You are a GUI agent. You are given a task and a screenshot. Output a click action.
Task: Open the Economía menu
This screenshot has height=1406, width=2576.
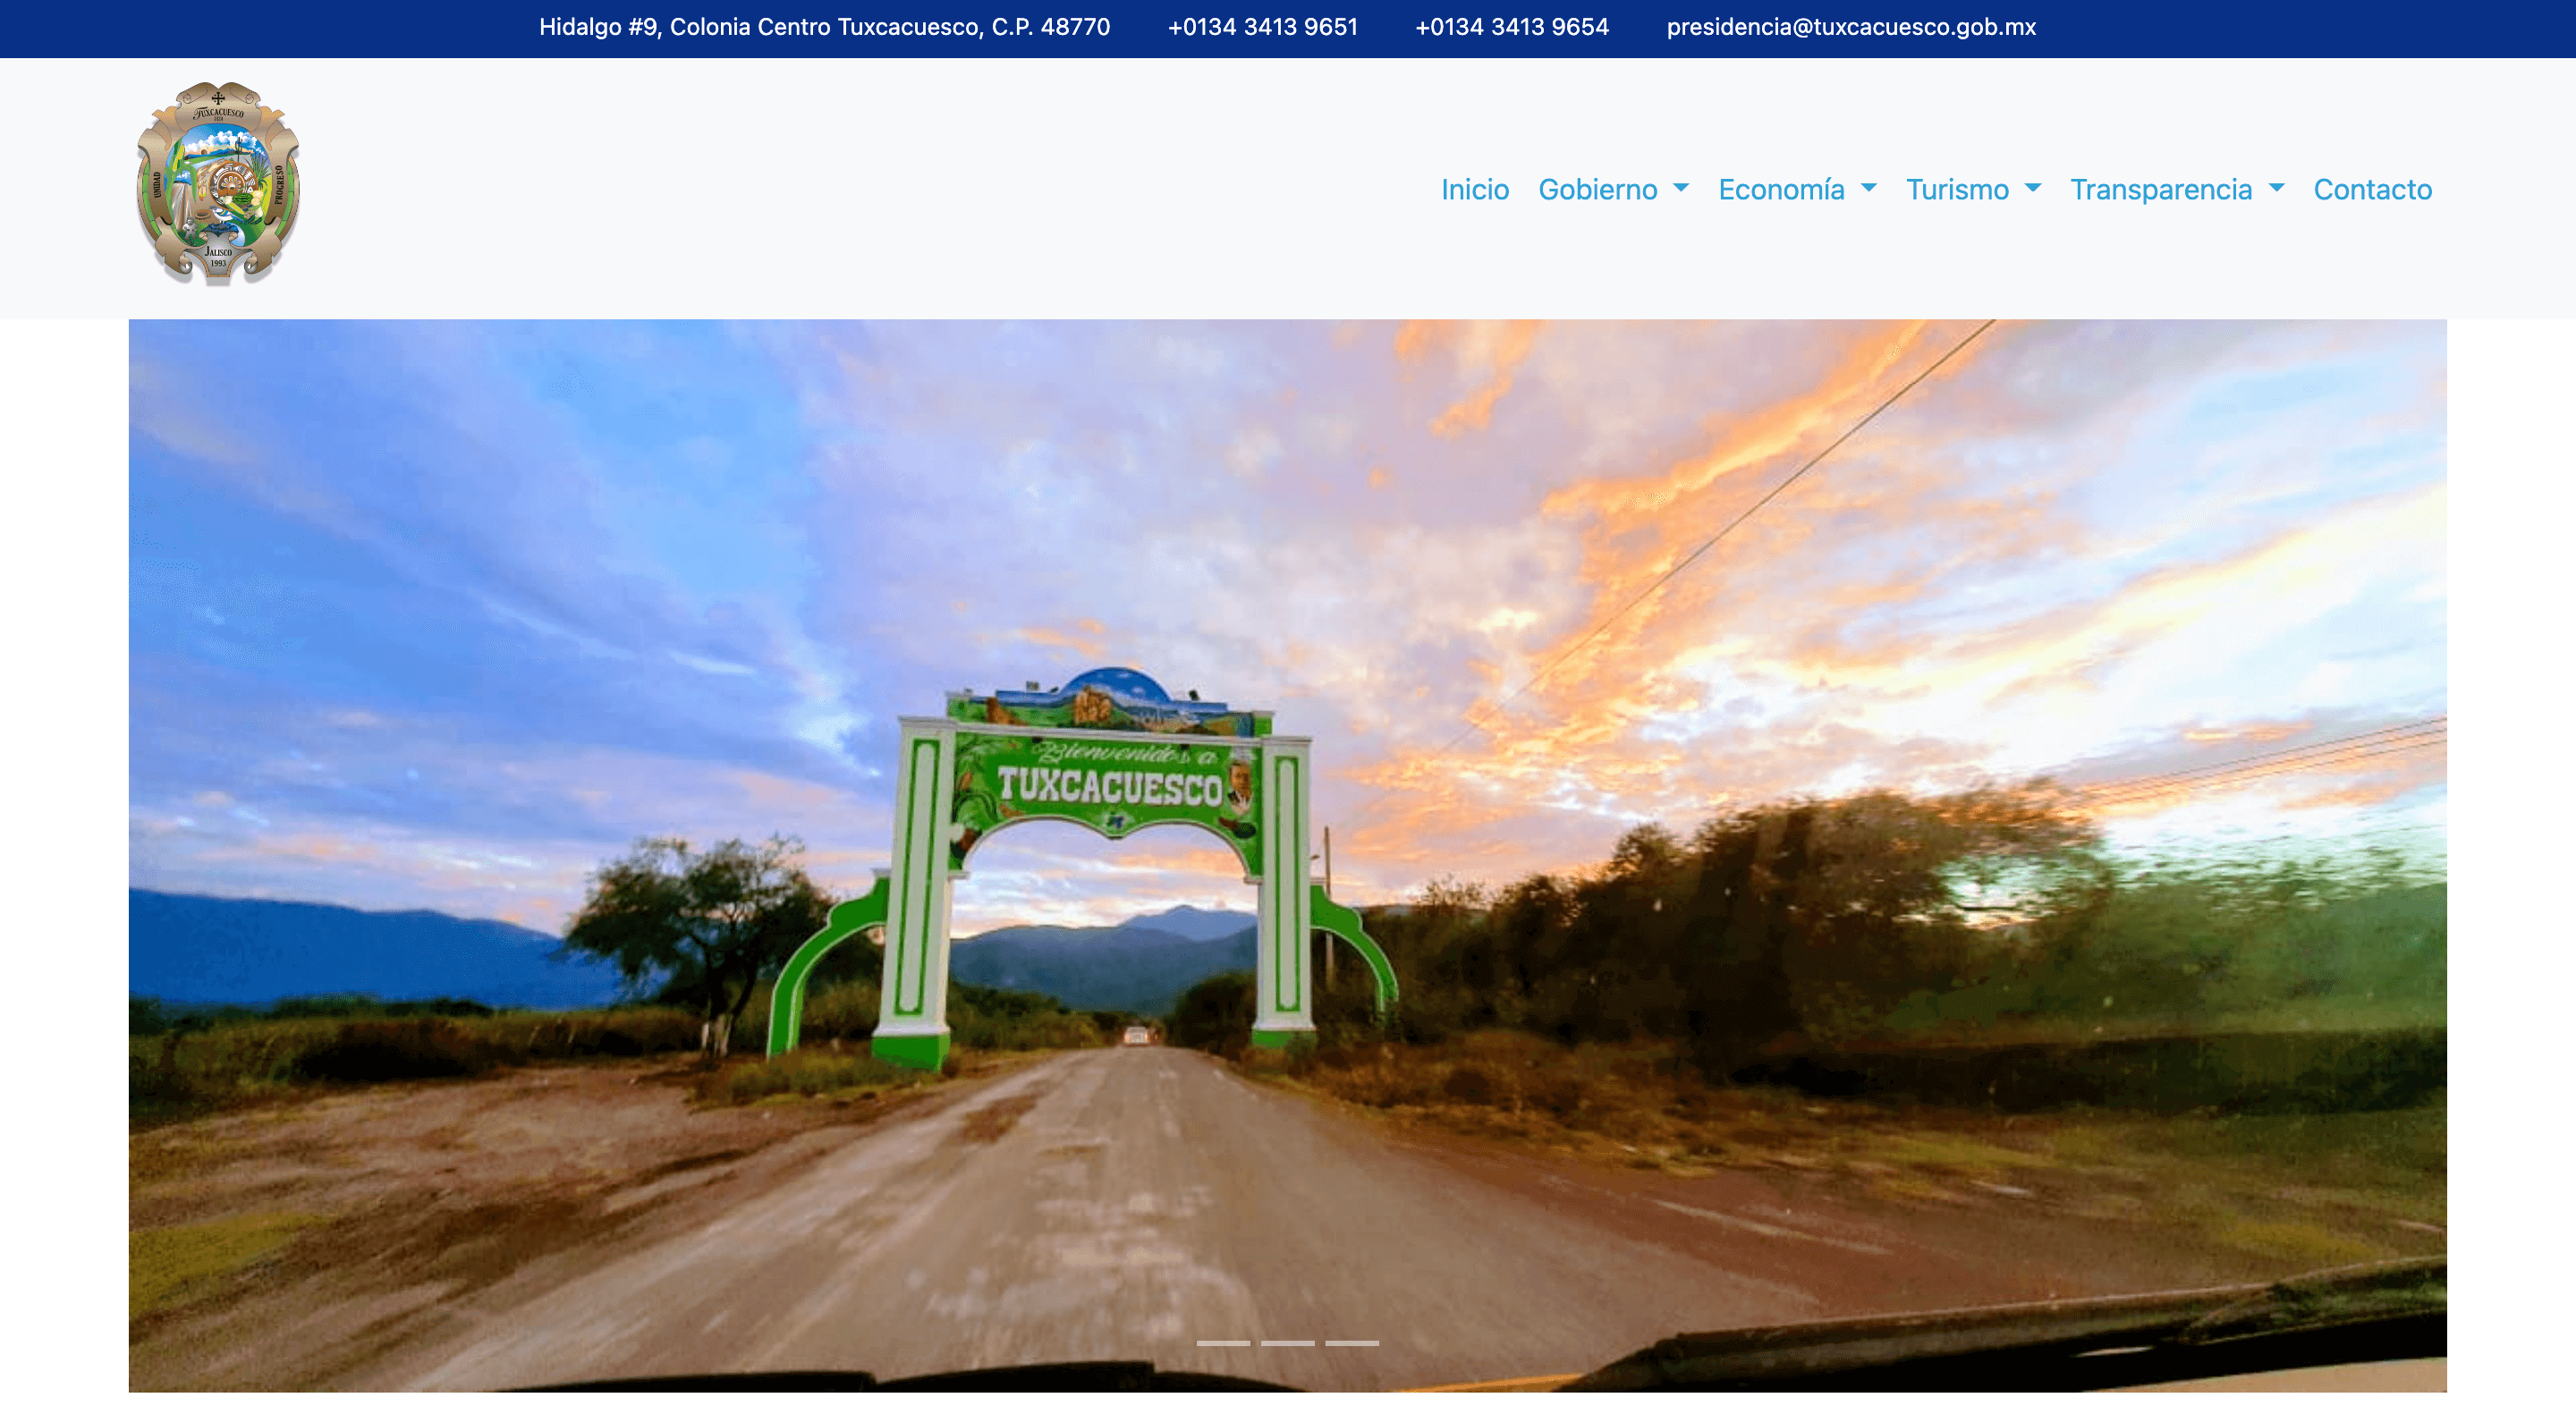coord(1781,189)
